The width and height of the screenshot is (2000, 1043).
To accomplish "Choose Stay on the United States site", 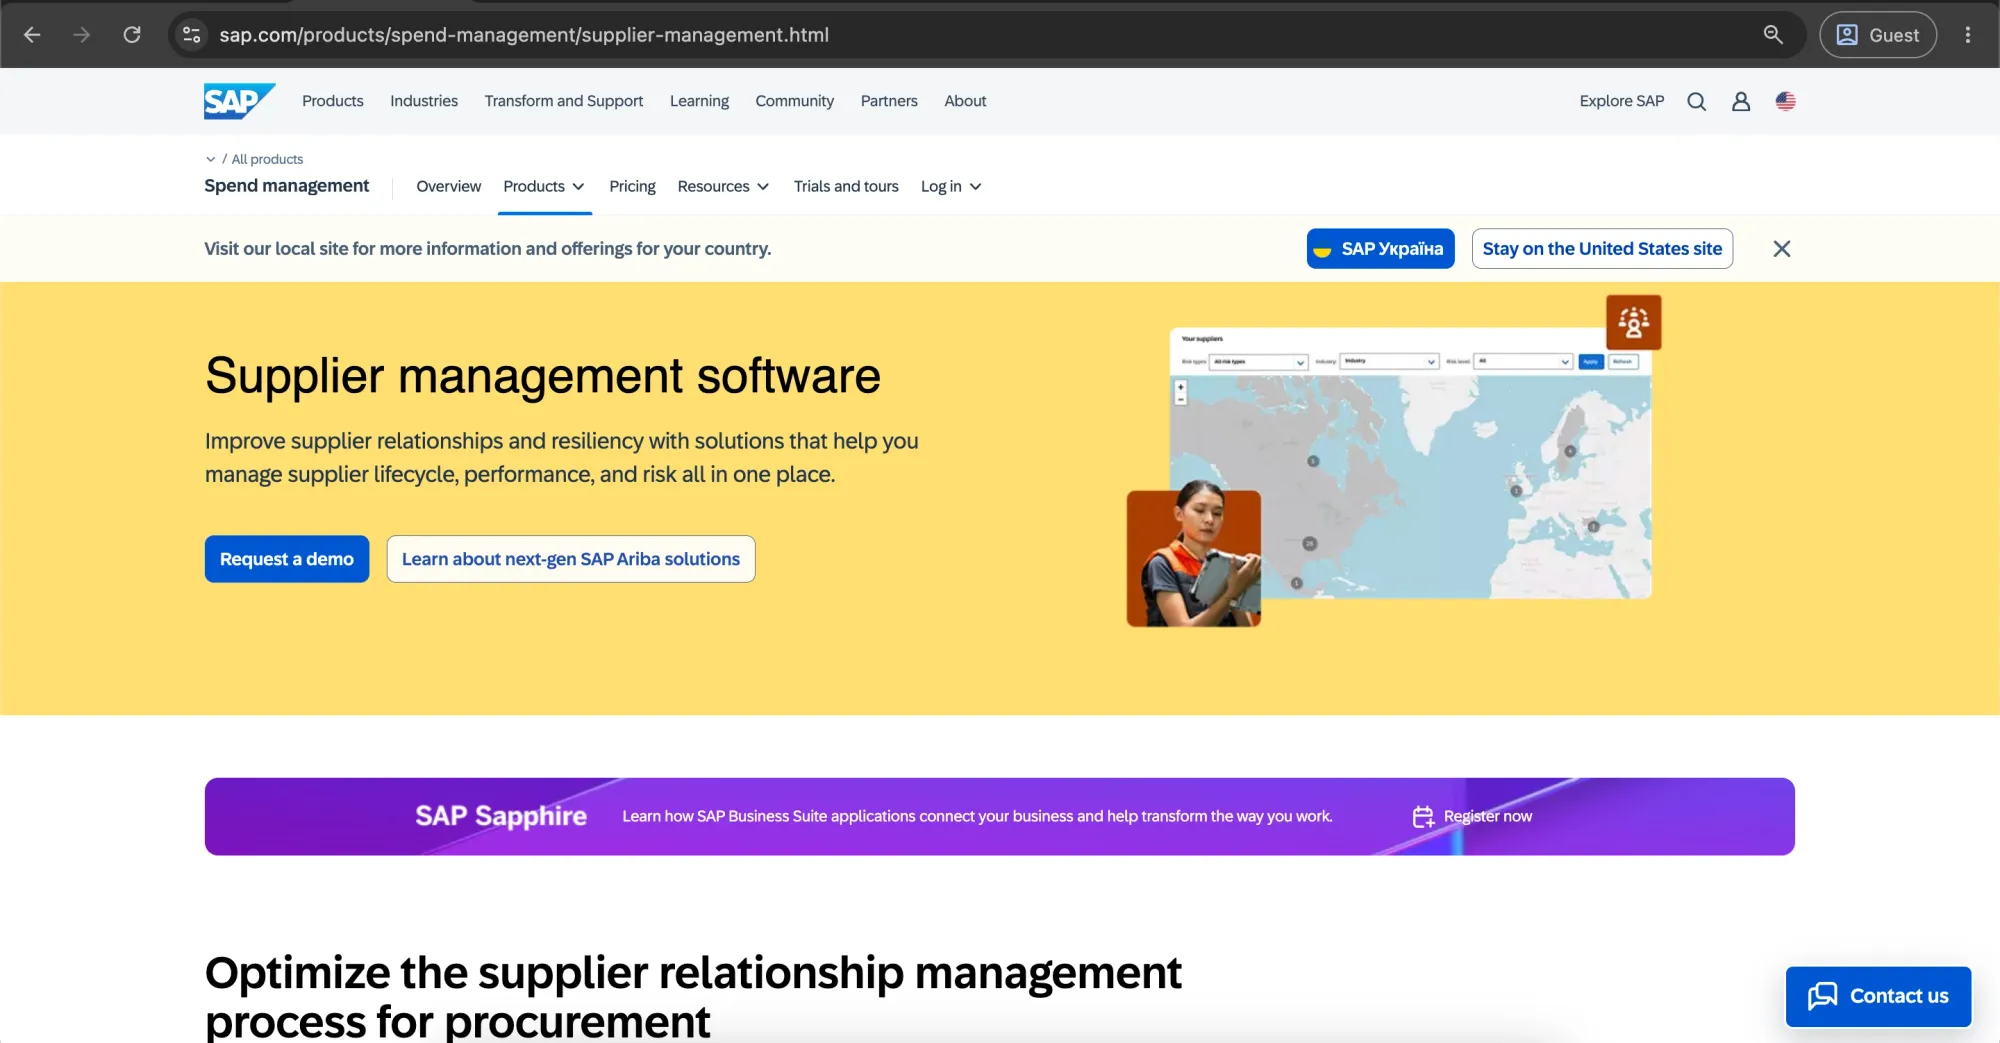I will pyautogui.click(x=1602, y=249).
